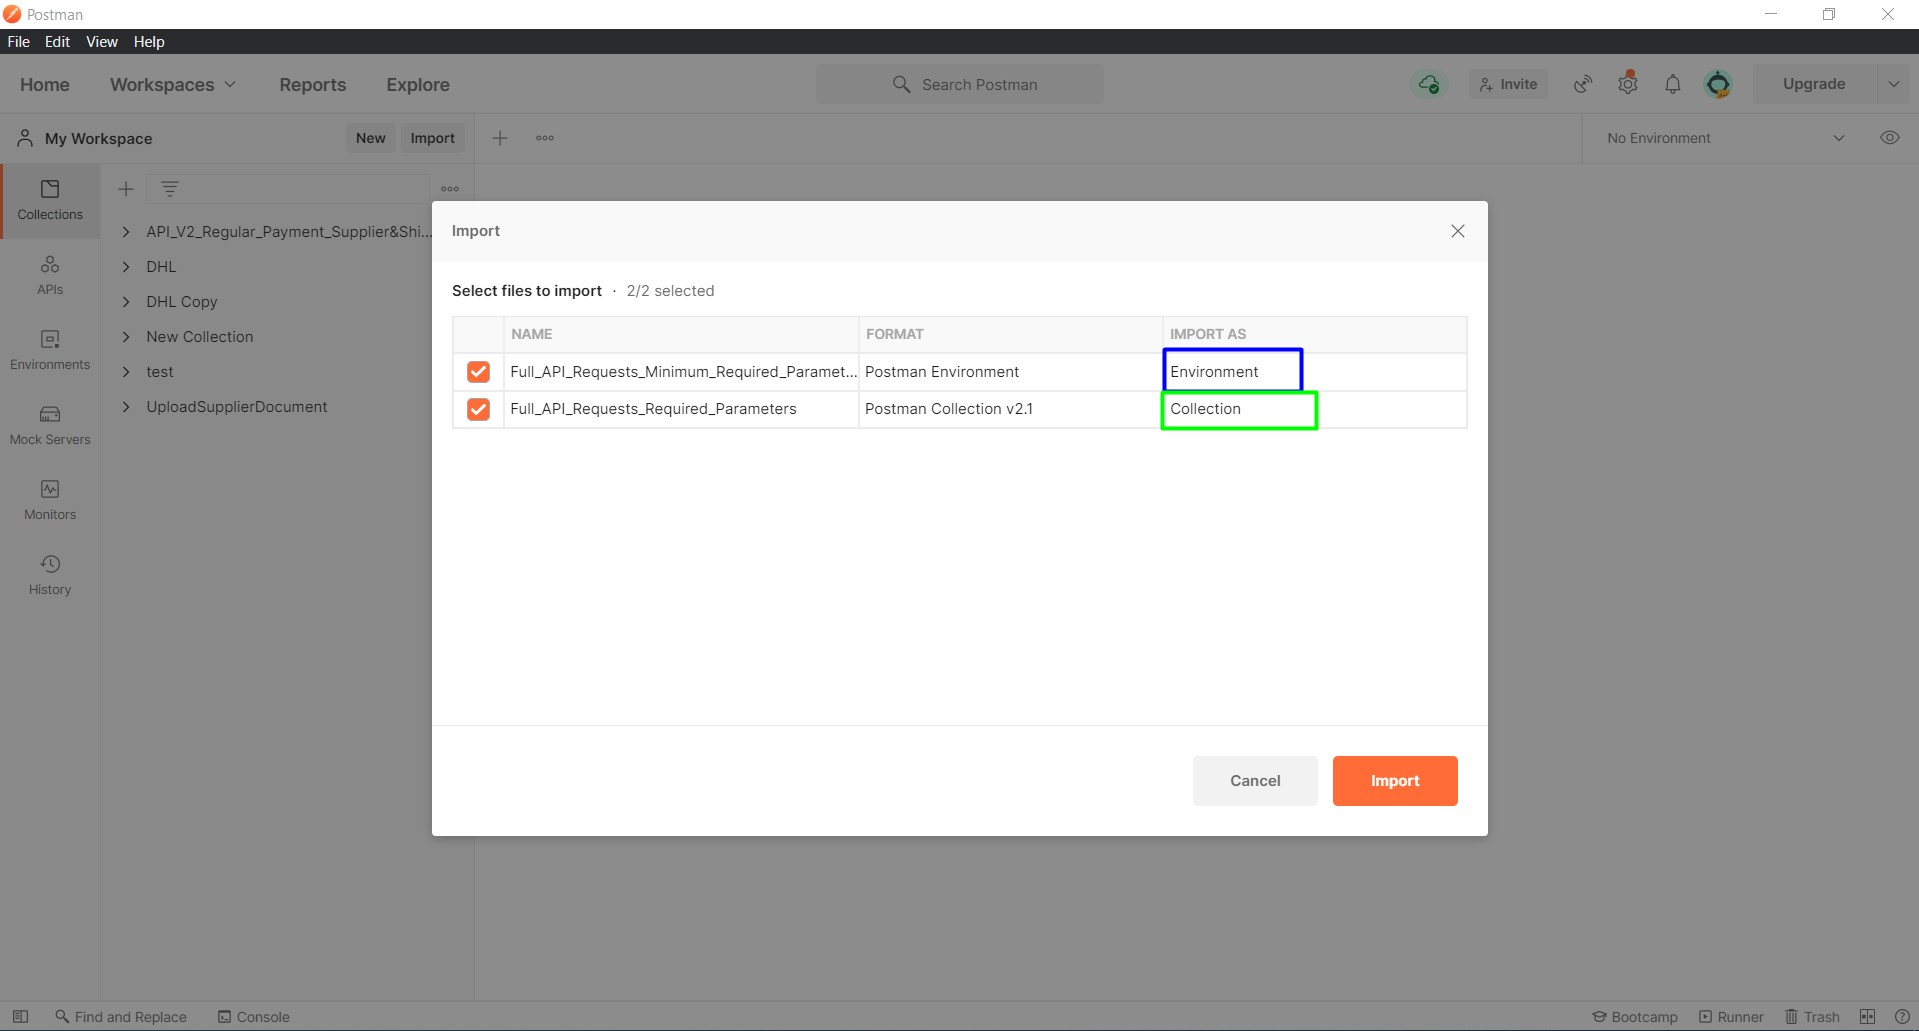This screenshot has height=1031, width=1919.
Task: Click the New button in My Workspace
Action: pos(371,138)
